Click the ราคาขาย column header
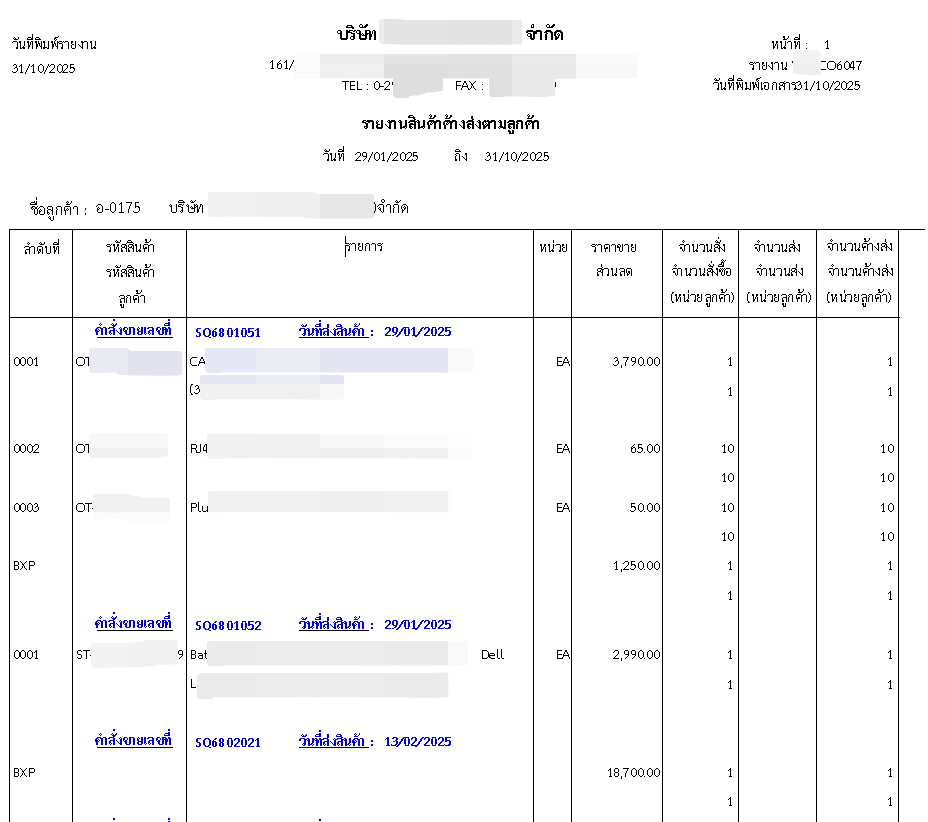This screenshot has width=928, height=822. tap(613, 247)
